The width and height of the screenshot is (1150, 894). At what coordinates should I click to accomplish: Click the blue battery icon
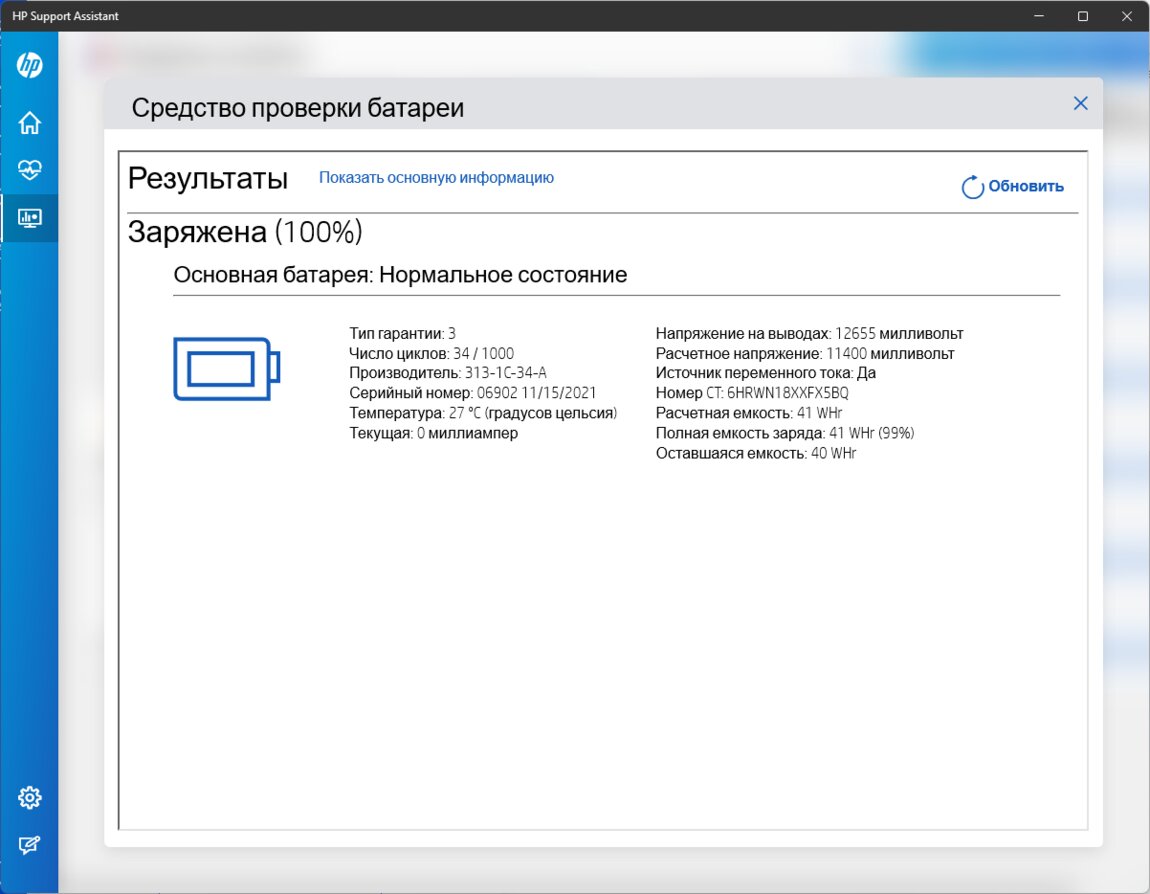tap(226, 368)
